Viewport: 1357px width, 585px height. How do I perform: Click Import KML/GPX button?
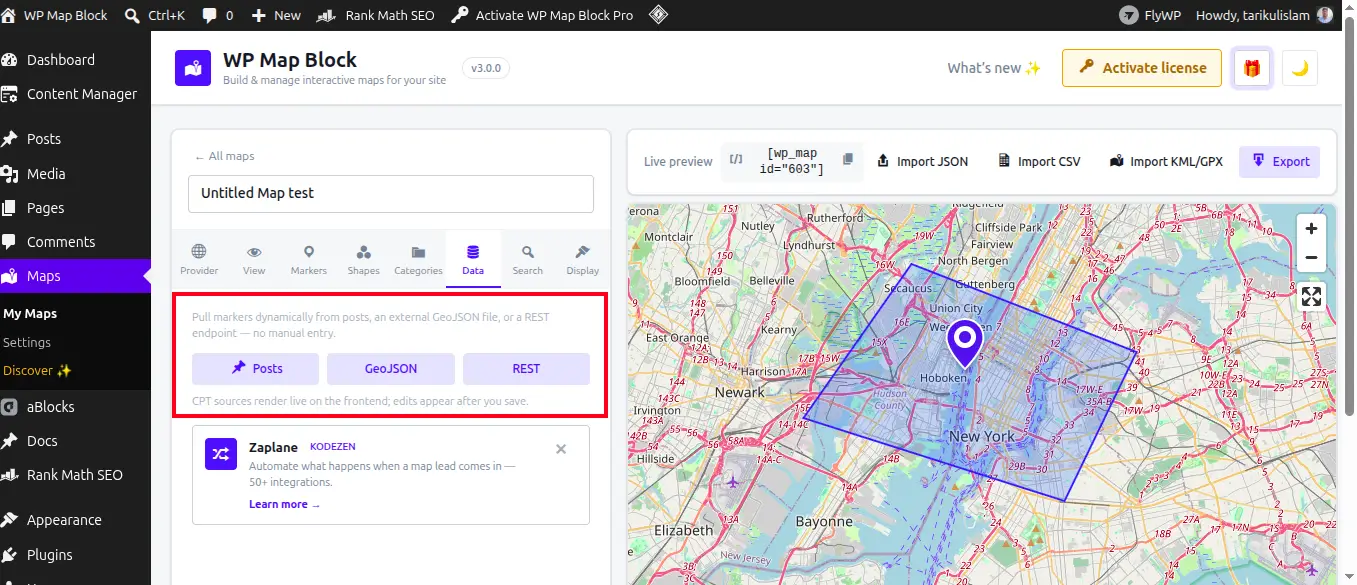[x=1167, y=161]
